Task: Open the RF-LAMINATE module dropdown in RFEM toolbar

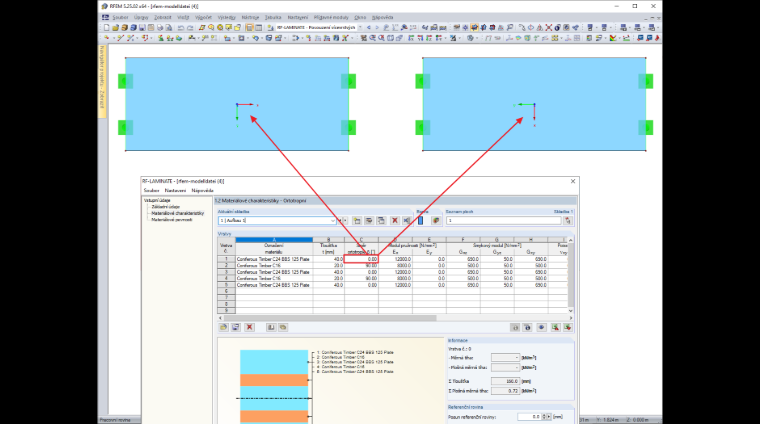Action: 360,28
